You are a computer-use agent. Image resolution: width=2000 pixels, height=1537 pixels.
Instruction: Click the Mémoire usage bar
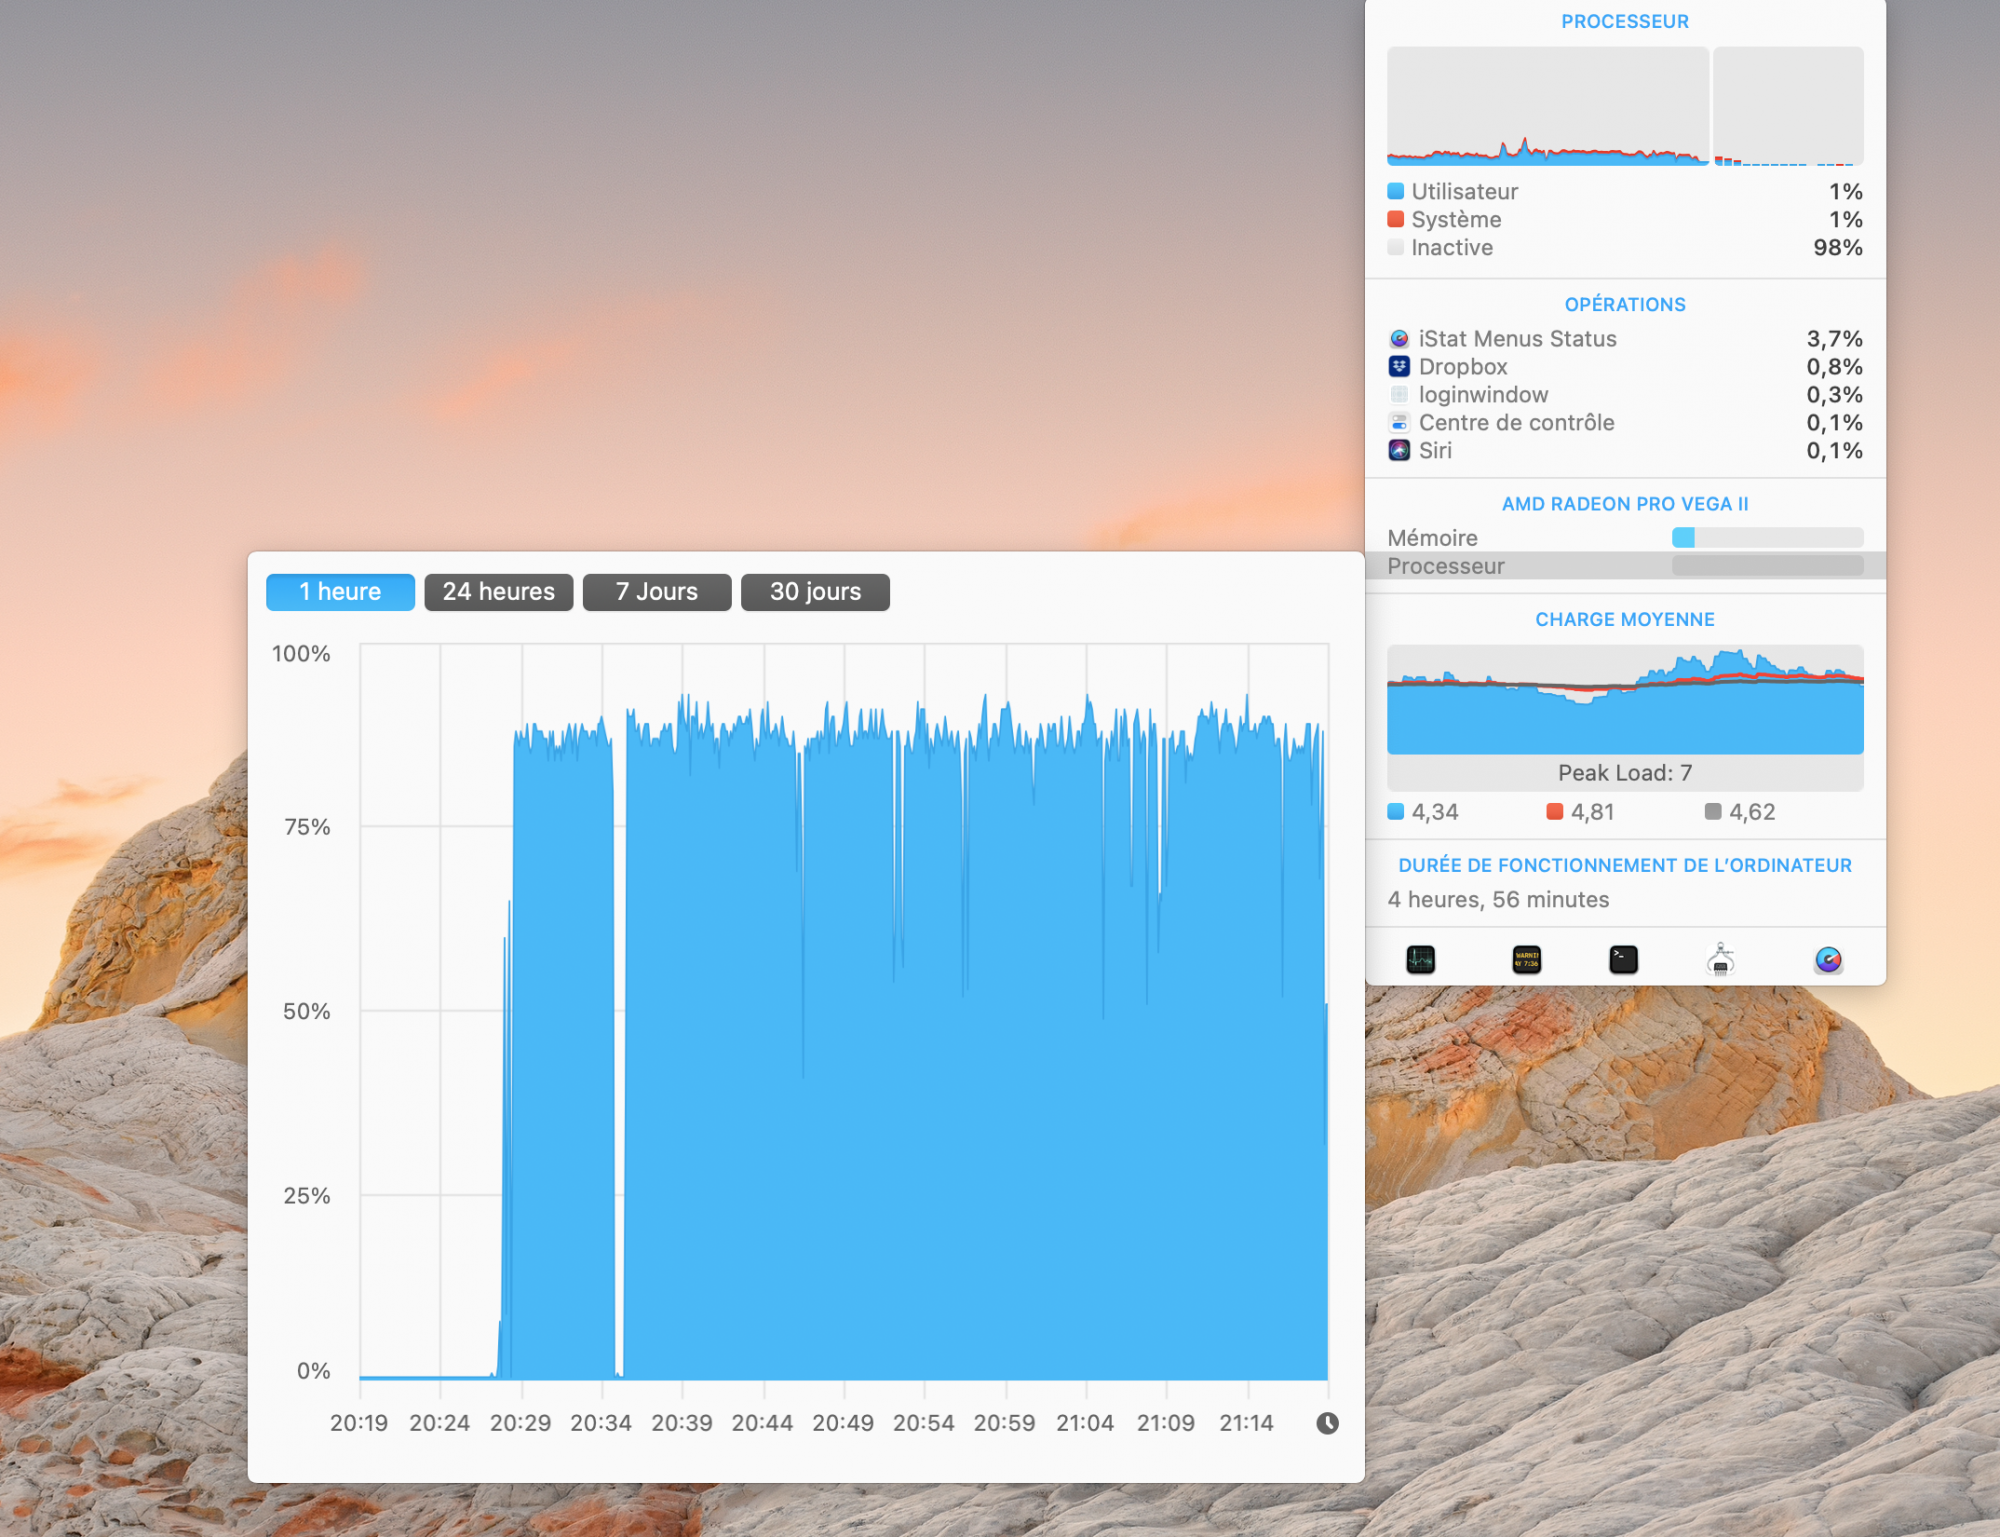(x=1767, y=538)
